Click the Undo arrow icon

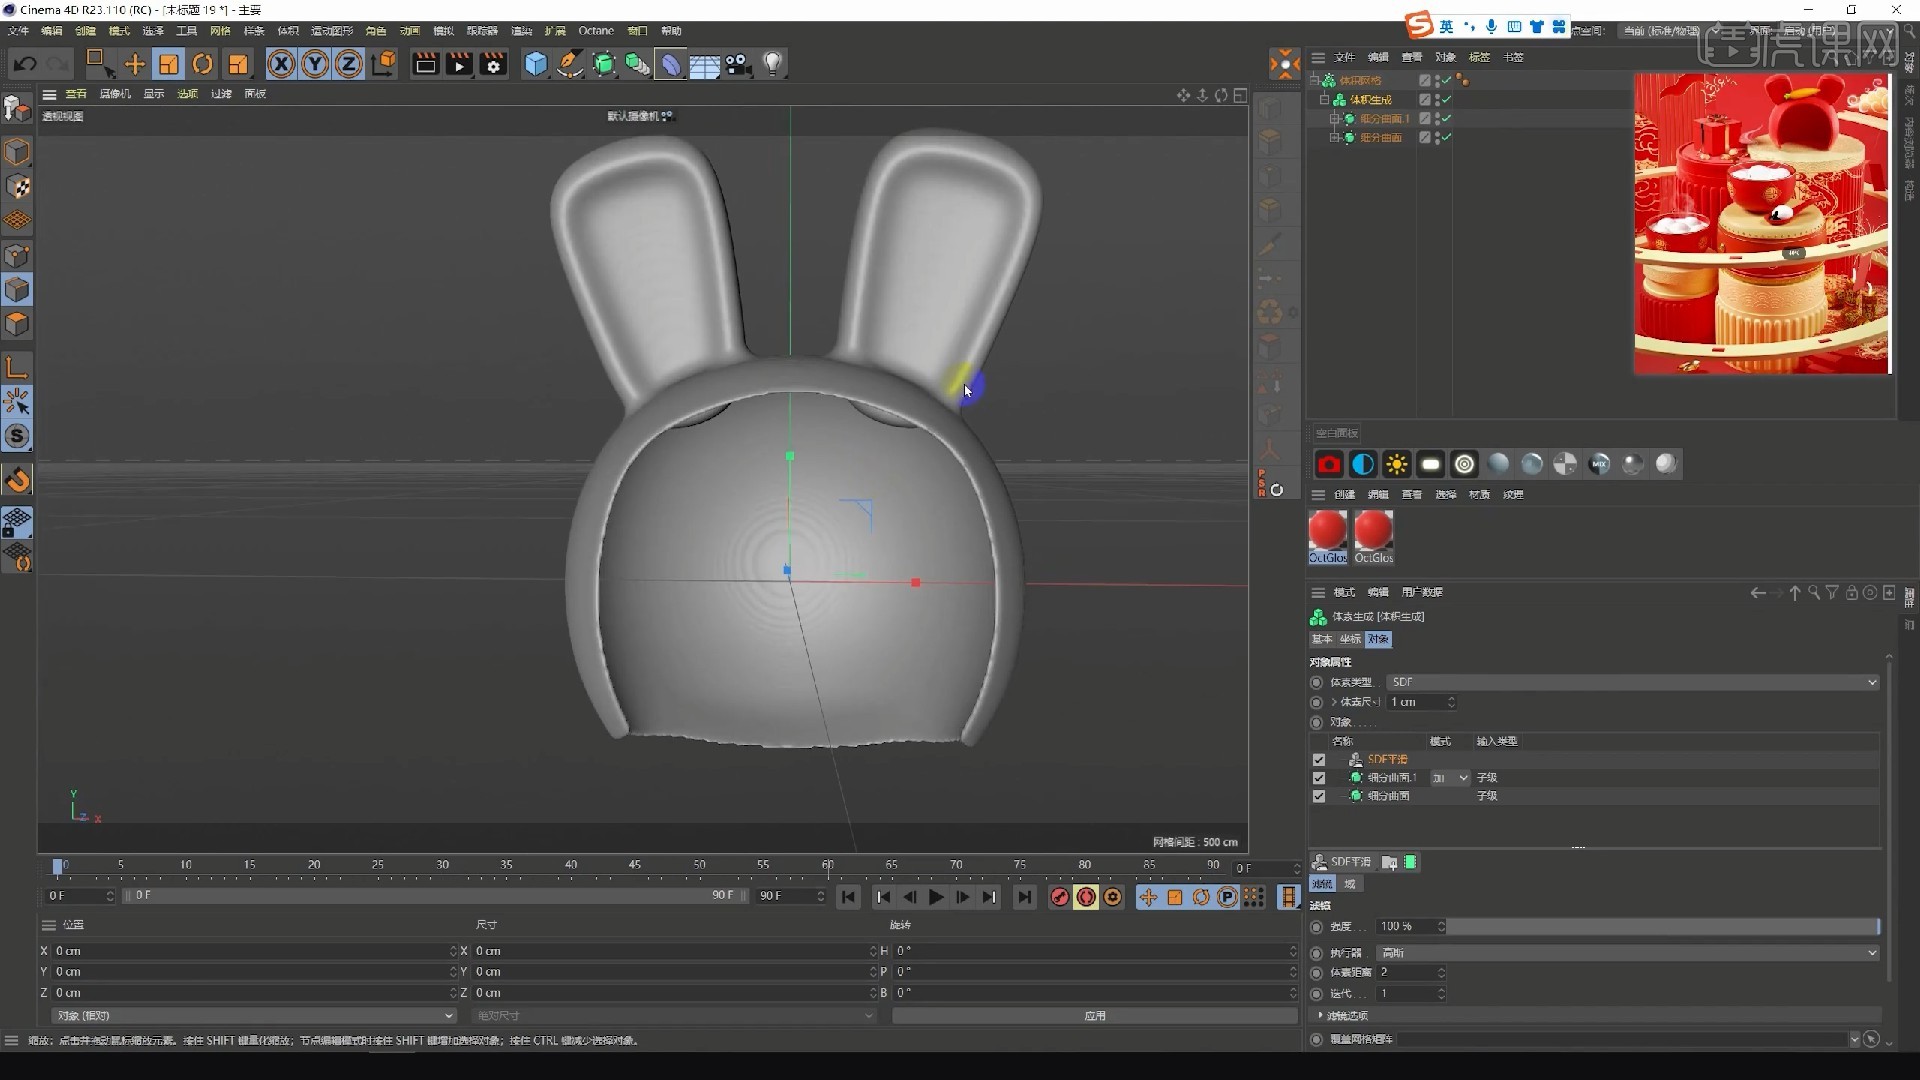click(x=25, y=65)
